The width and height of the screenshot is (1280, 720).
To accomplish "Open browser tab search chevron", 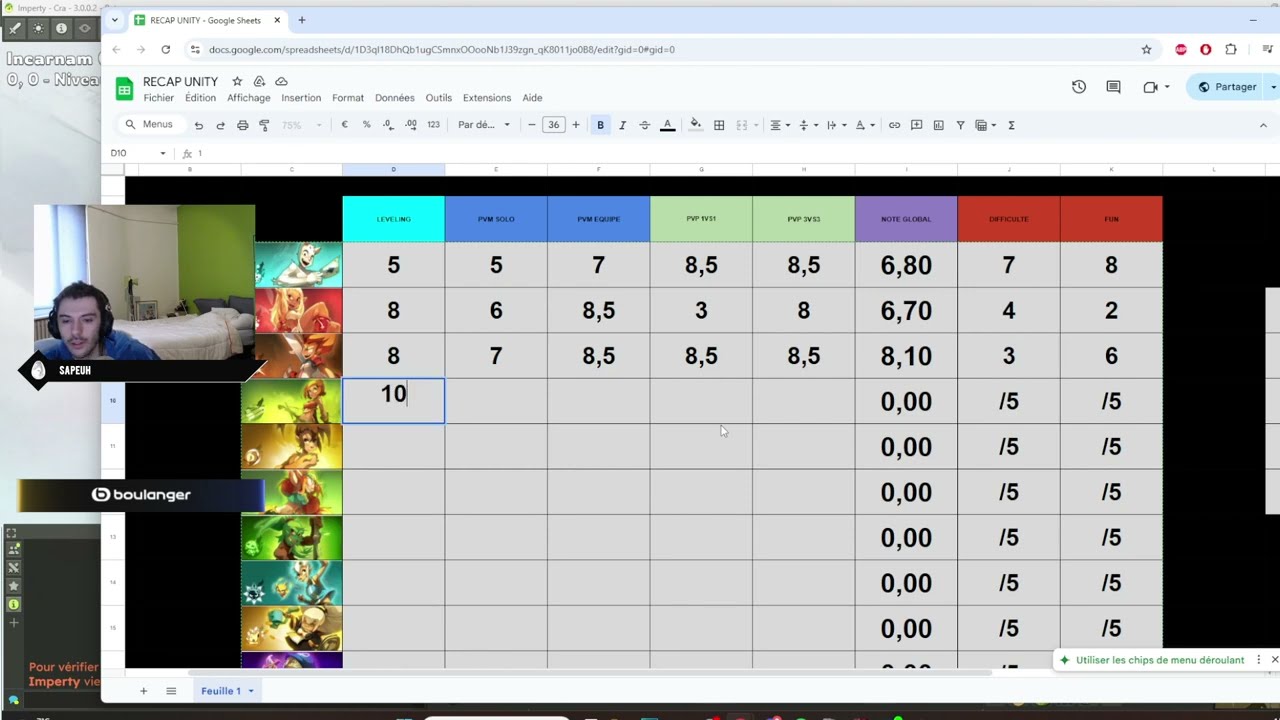I will (114, 20).
